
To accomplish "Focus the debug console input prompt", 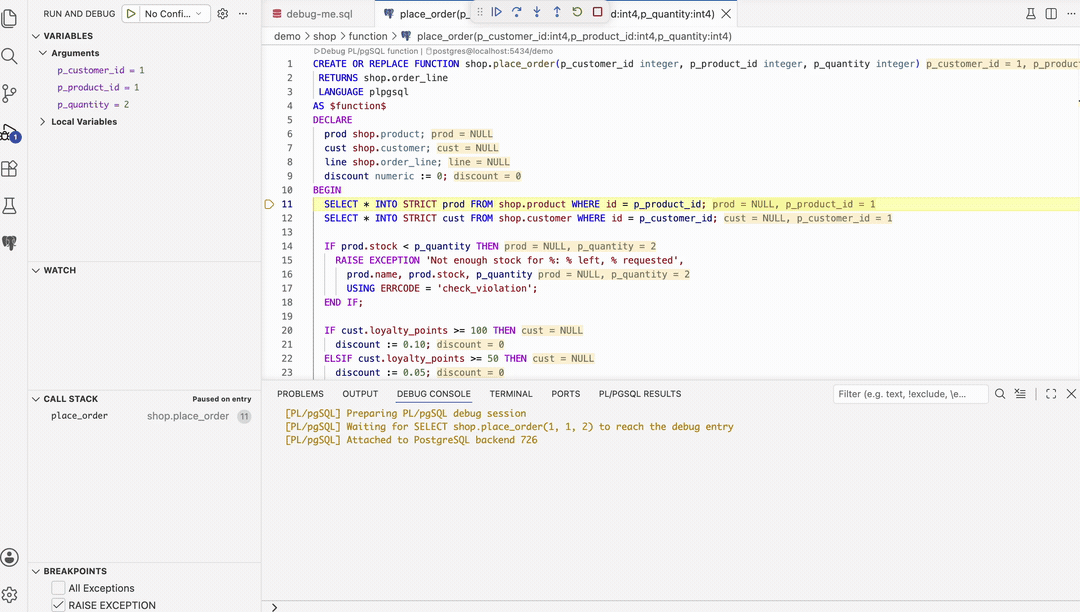I will [675, 607].
